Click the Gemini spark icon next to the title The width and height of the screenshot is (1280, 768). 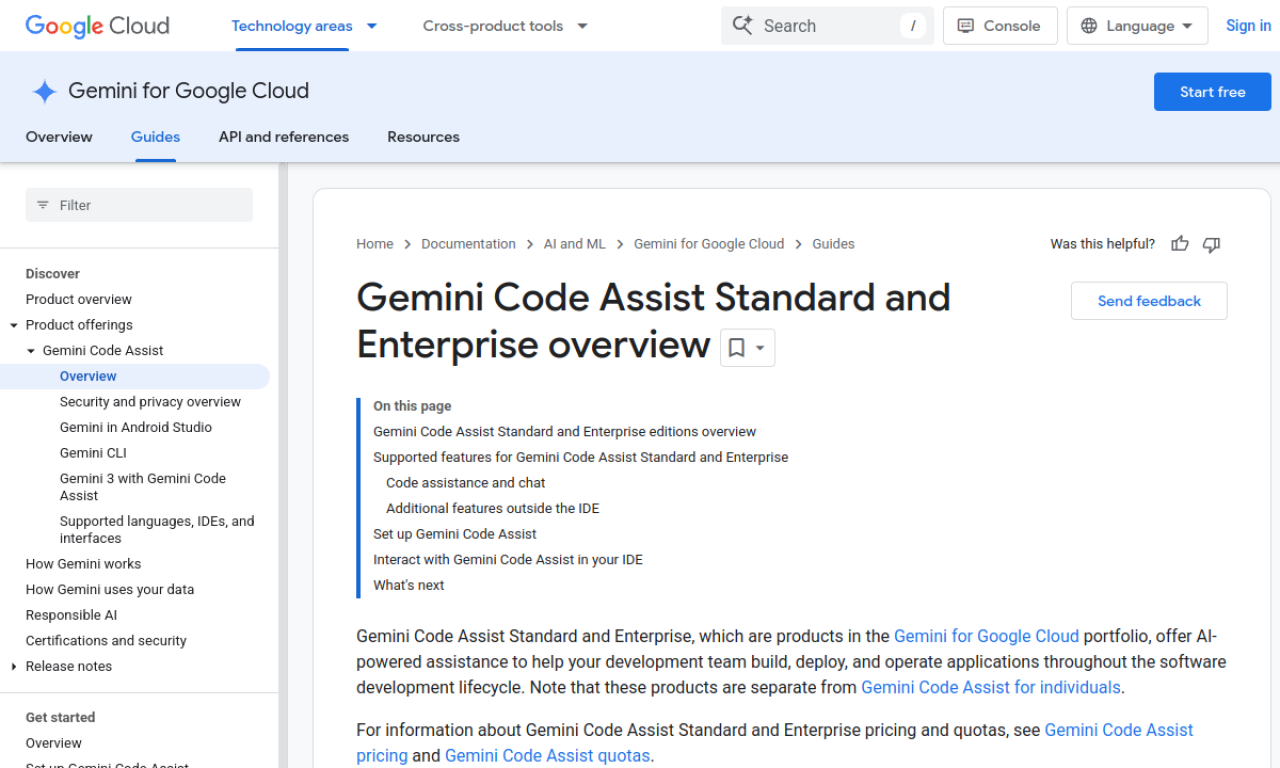click(x=44, y=91)
